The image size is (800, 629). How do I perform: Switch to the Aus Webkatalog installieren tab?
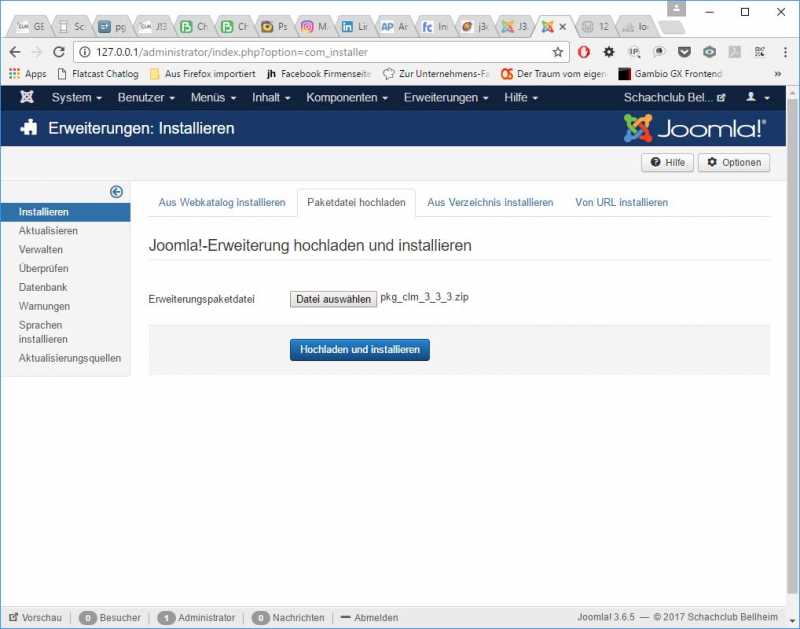tap(222, 202)
